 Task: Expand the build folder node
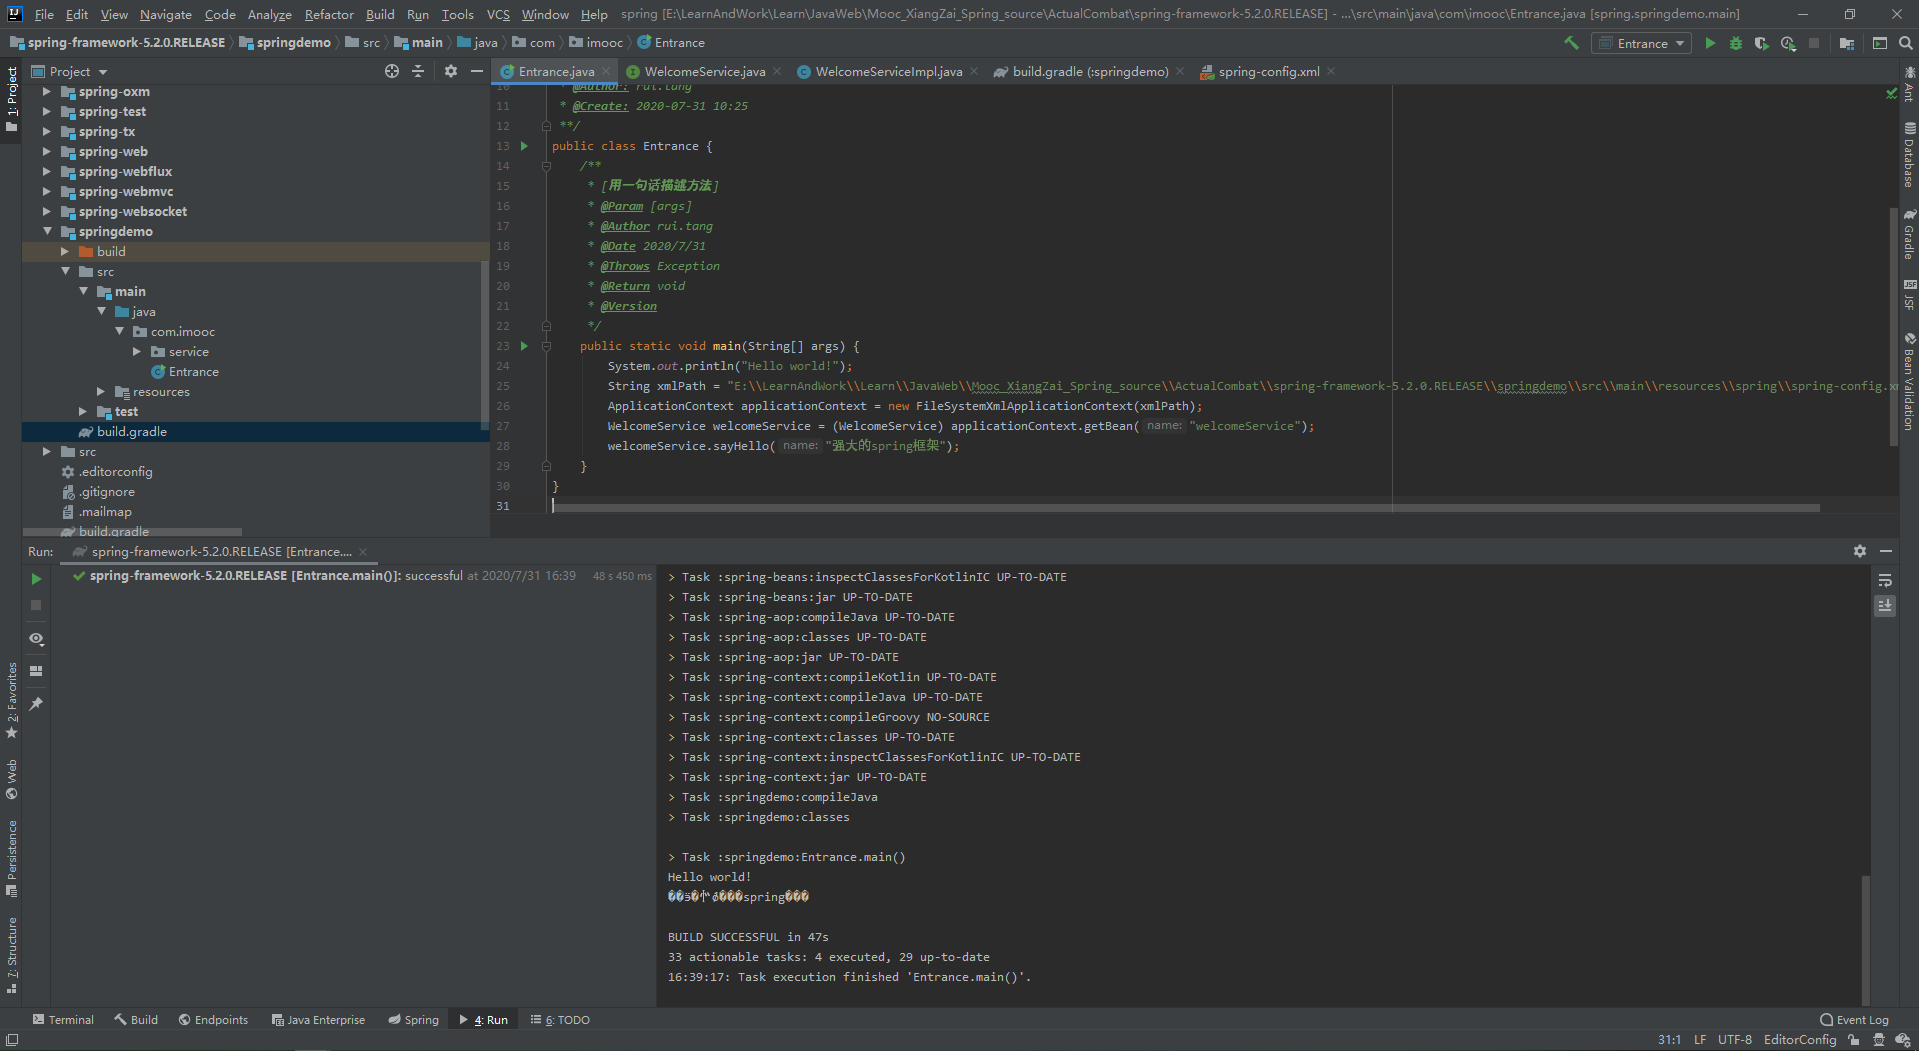64,251
